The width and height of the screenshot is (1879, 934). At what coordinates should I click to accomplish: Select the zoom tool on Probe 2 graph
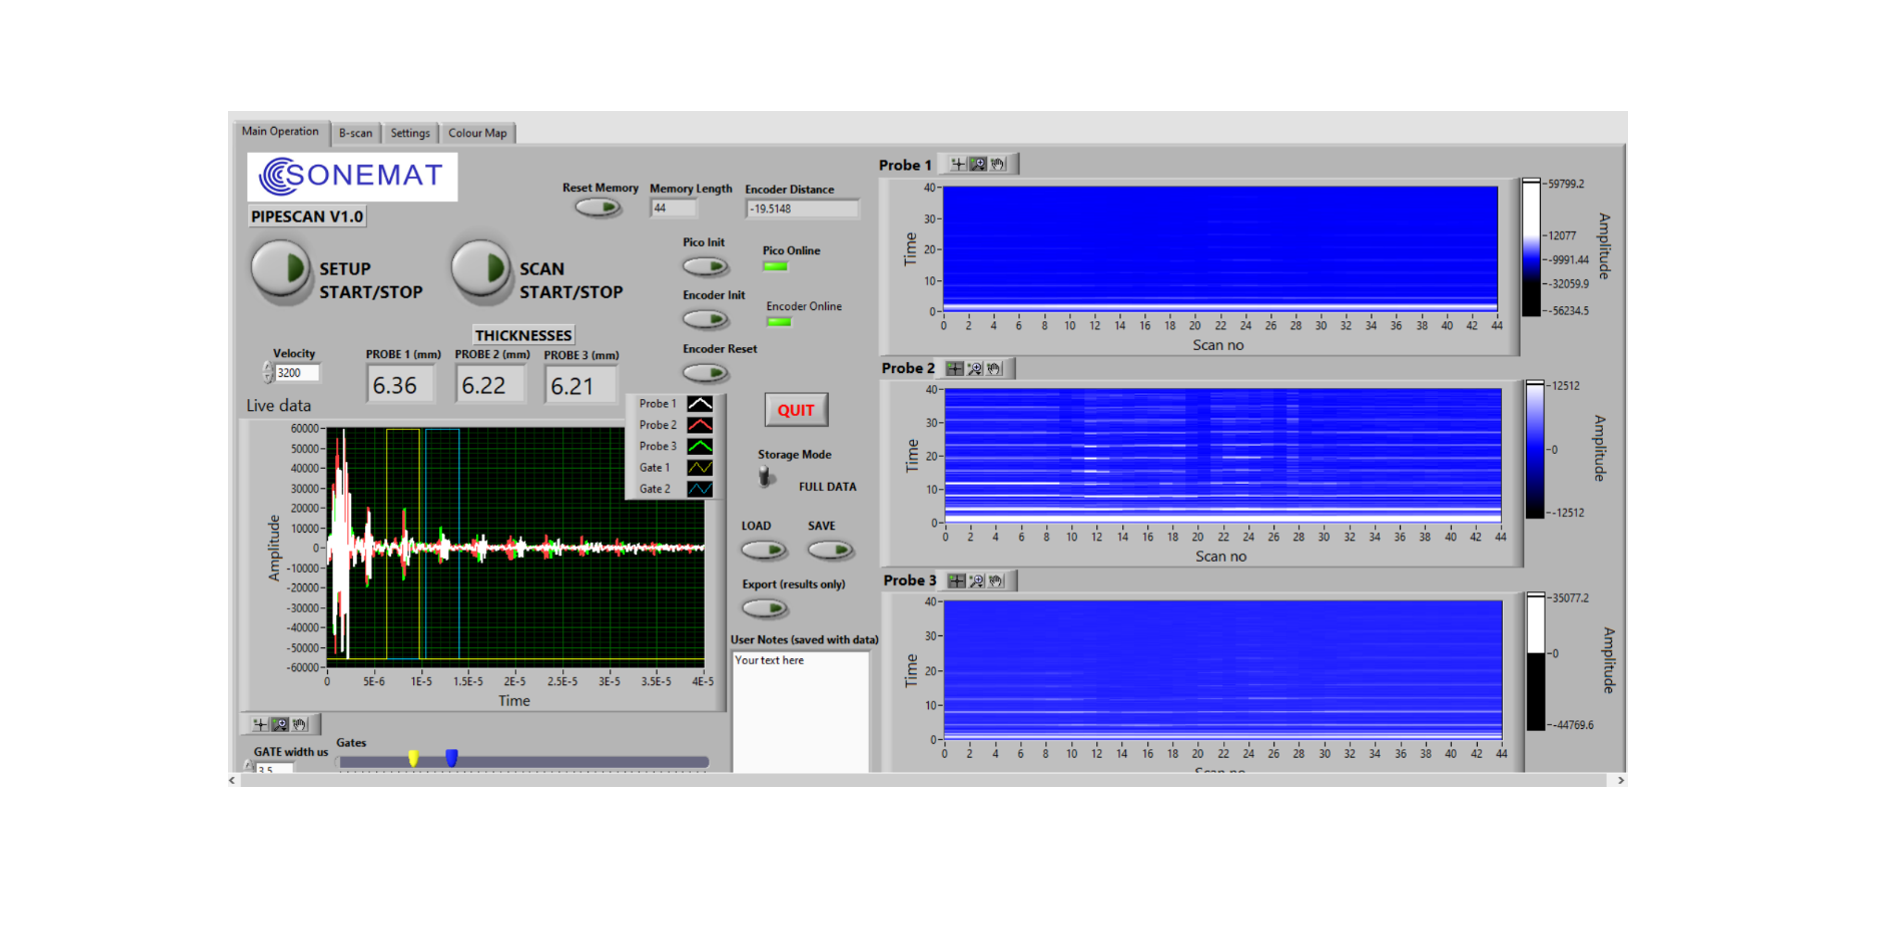pos(975,369)
